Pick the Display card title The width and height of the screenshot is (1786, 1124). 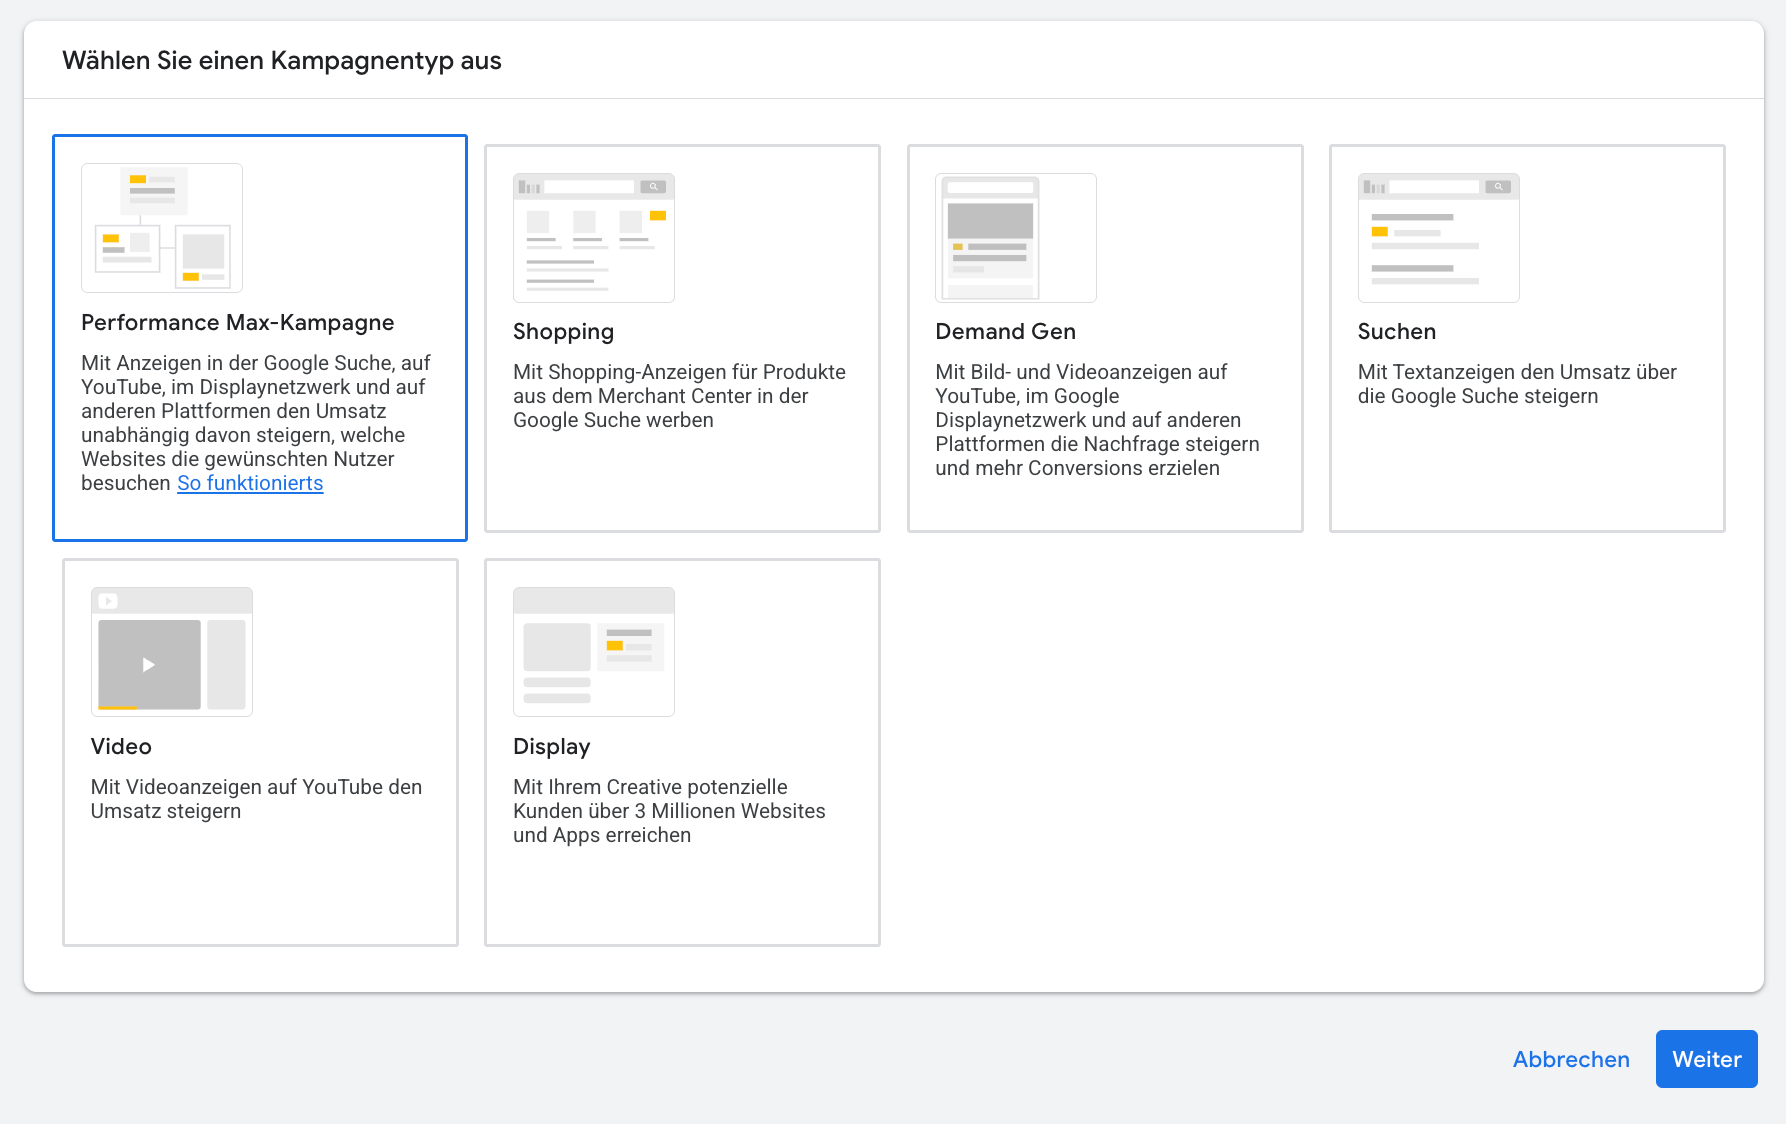point(552,747)
